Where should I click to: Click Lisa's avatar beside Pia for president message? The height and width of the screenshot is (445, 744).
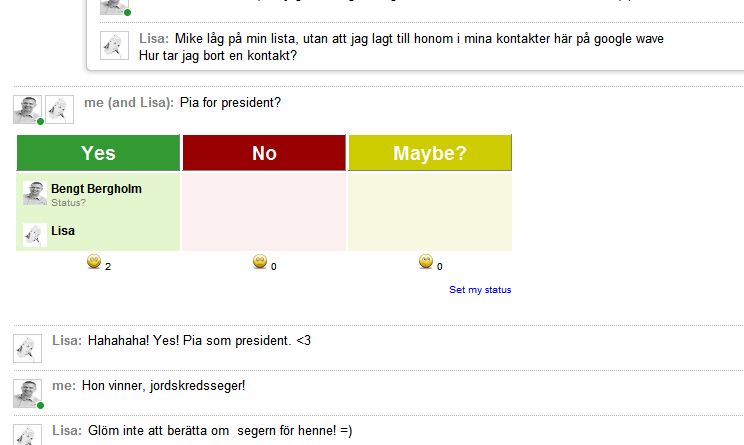coord(59,110)
